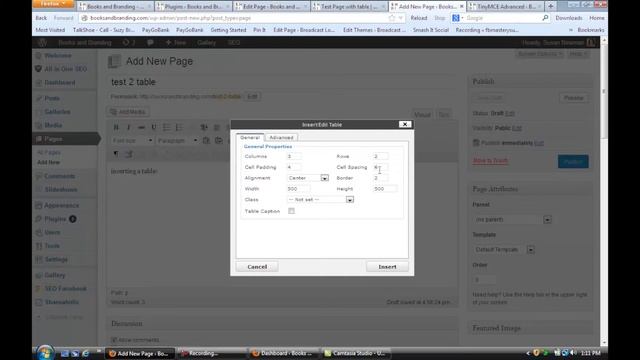The image size is (640, 360).
Task: Open the Windows Start button
Action: 45,352
